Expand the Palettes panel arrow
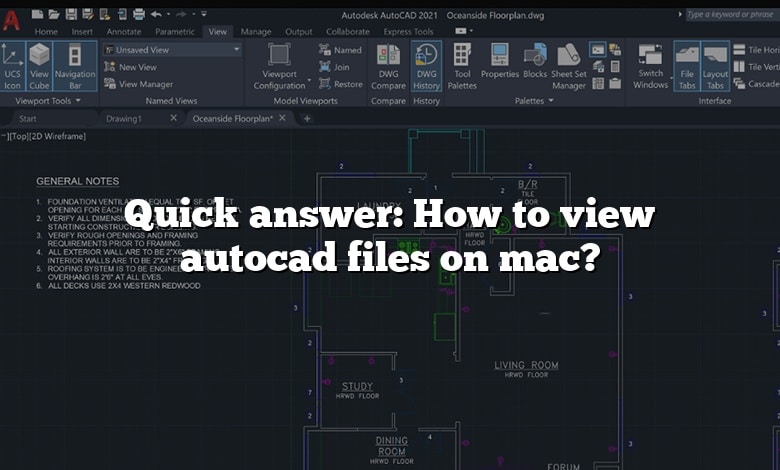This screenshot has width=780, height=470. 552,101
